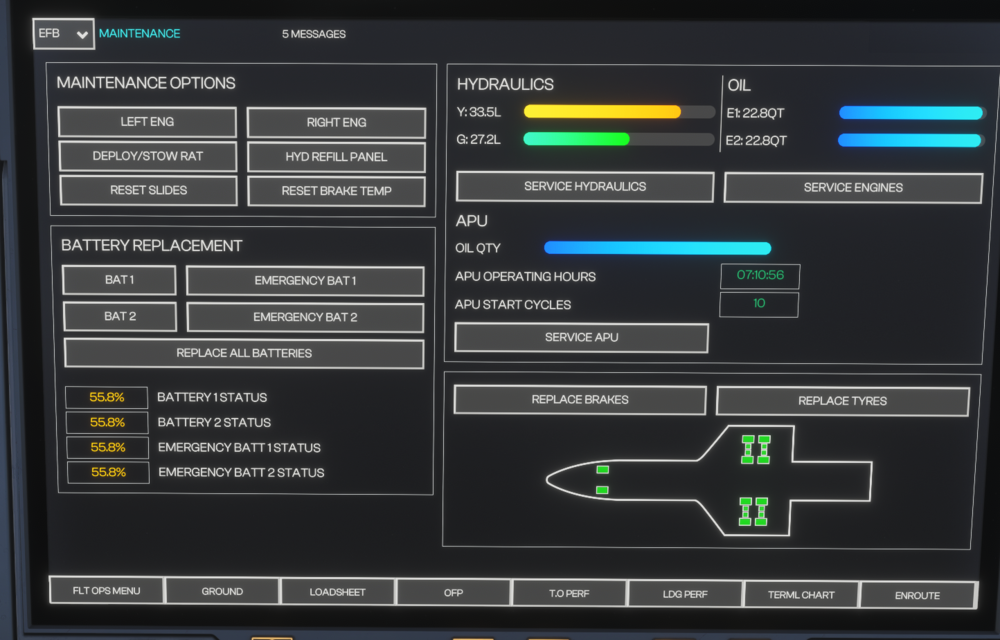
Task: Open the HYD REFILL PANEL
Action: pyautogui.click(x=336, y=157)
